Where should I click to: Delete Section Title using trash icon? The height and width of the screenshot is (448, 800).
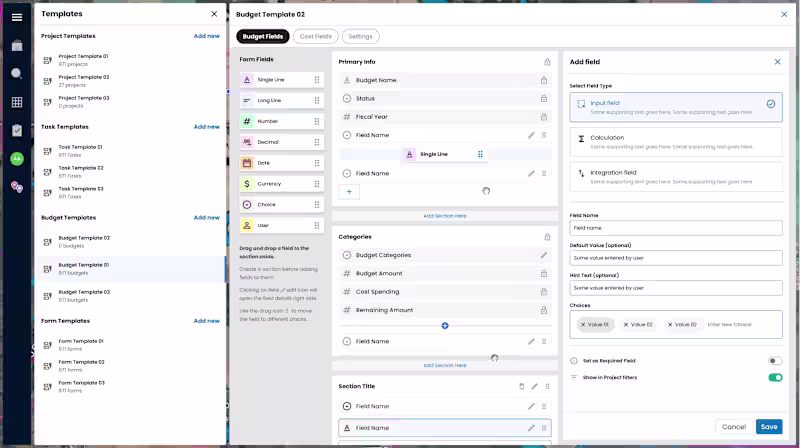[521, 386]
